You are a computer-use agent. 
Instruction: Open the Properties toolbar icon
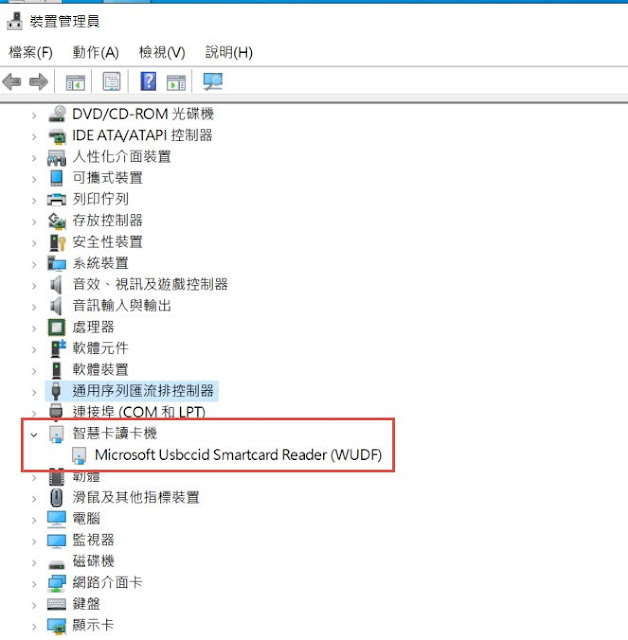[111, 82]
